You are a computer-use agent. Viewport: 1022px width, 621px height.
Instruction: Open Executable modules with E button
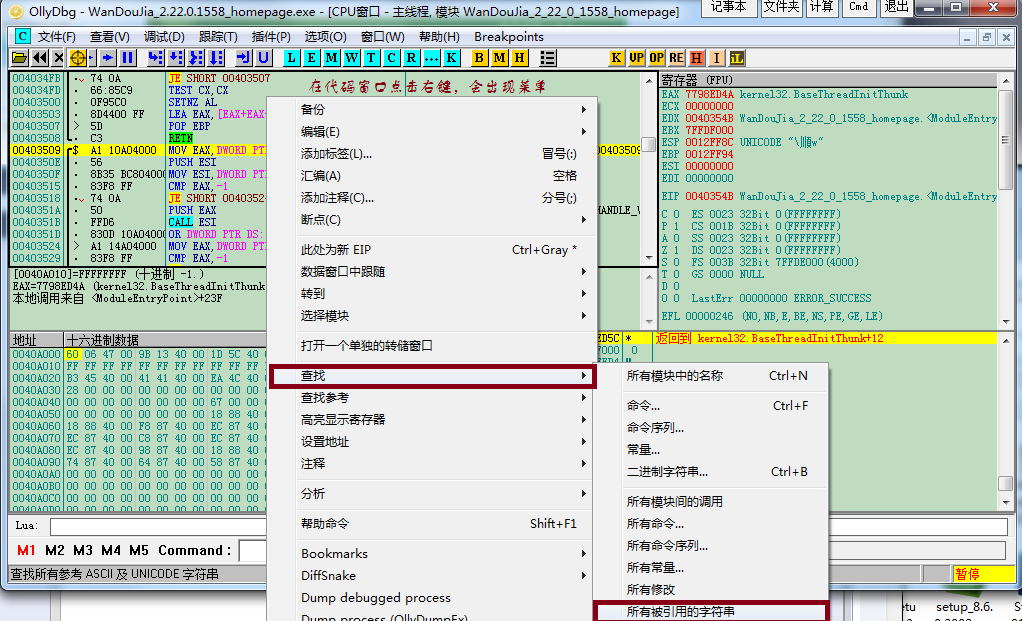tap(312, 58)
